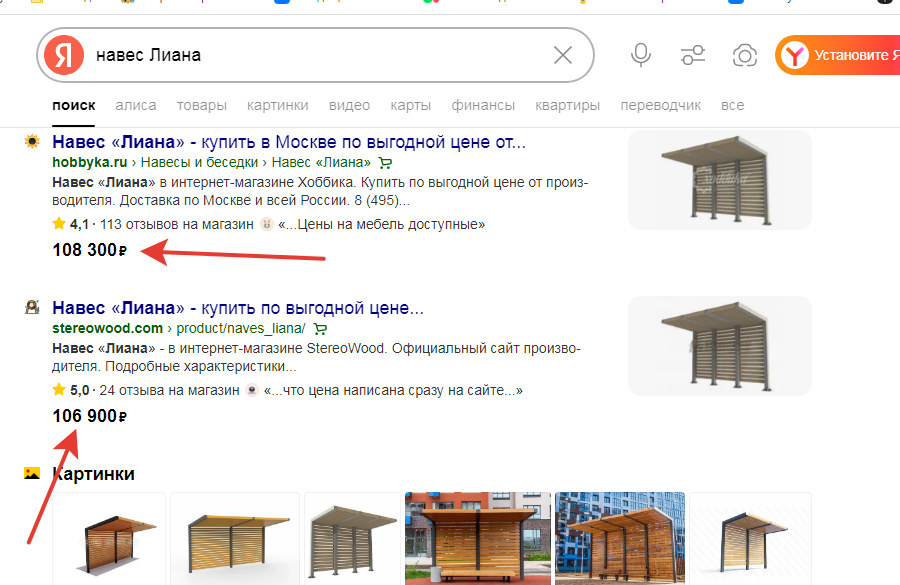
Task: Open the Навесы и беседки breadcrumb
Action: point(199,162)
